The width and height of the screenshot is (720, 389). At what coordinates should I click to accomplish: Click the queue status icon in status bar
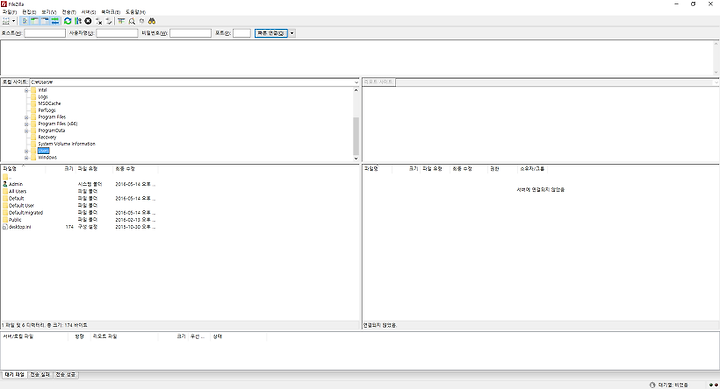652,385
